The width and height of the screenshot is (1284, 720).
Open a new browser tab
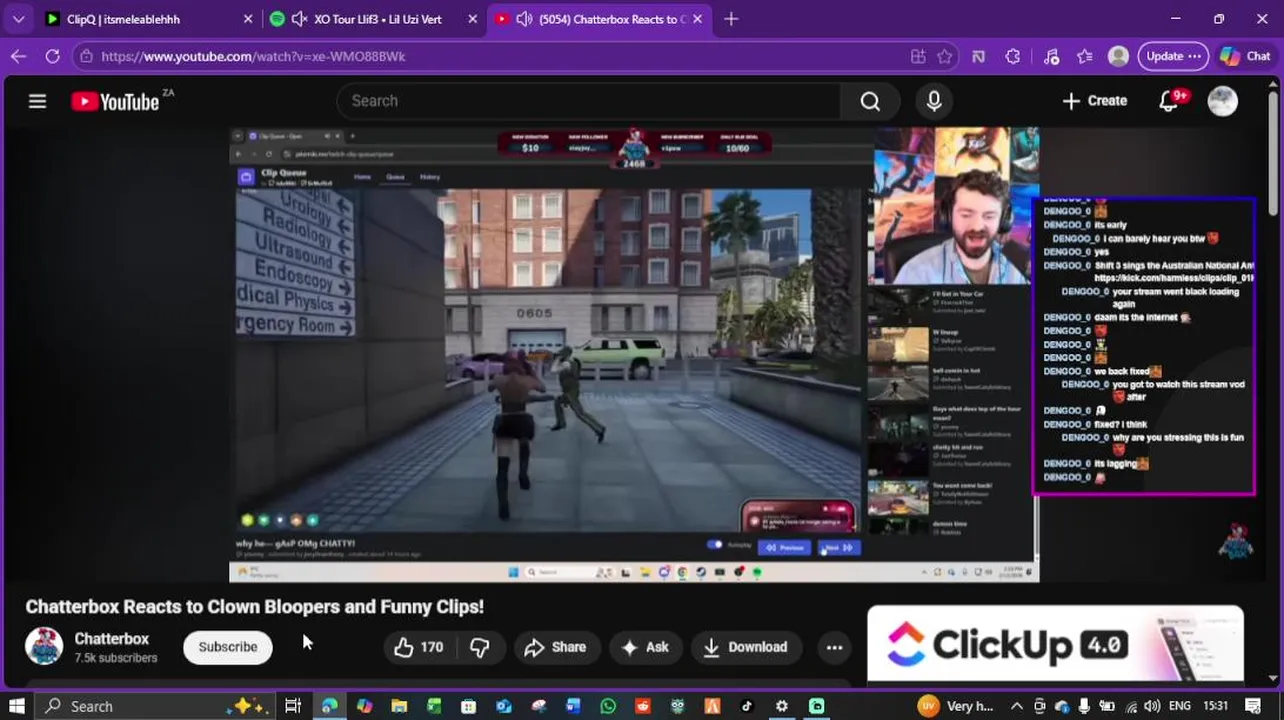pyautogui.click(x=731, y=19)
